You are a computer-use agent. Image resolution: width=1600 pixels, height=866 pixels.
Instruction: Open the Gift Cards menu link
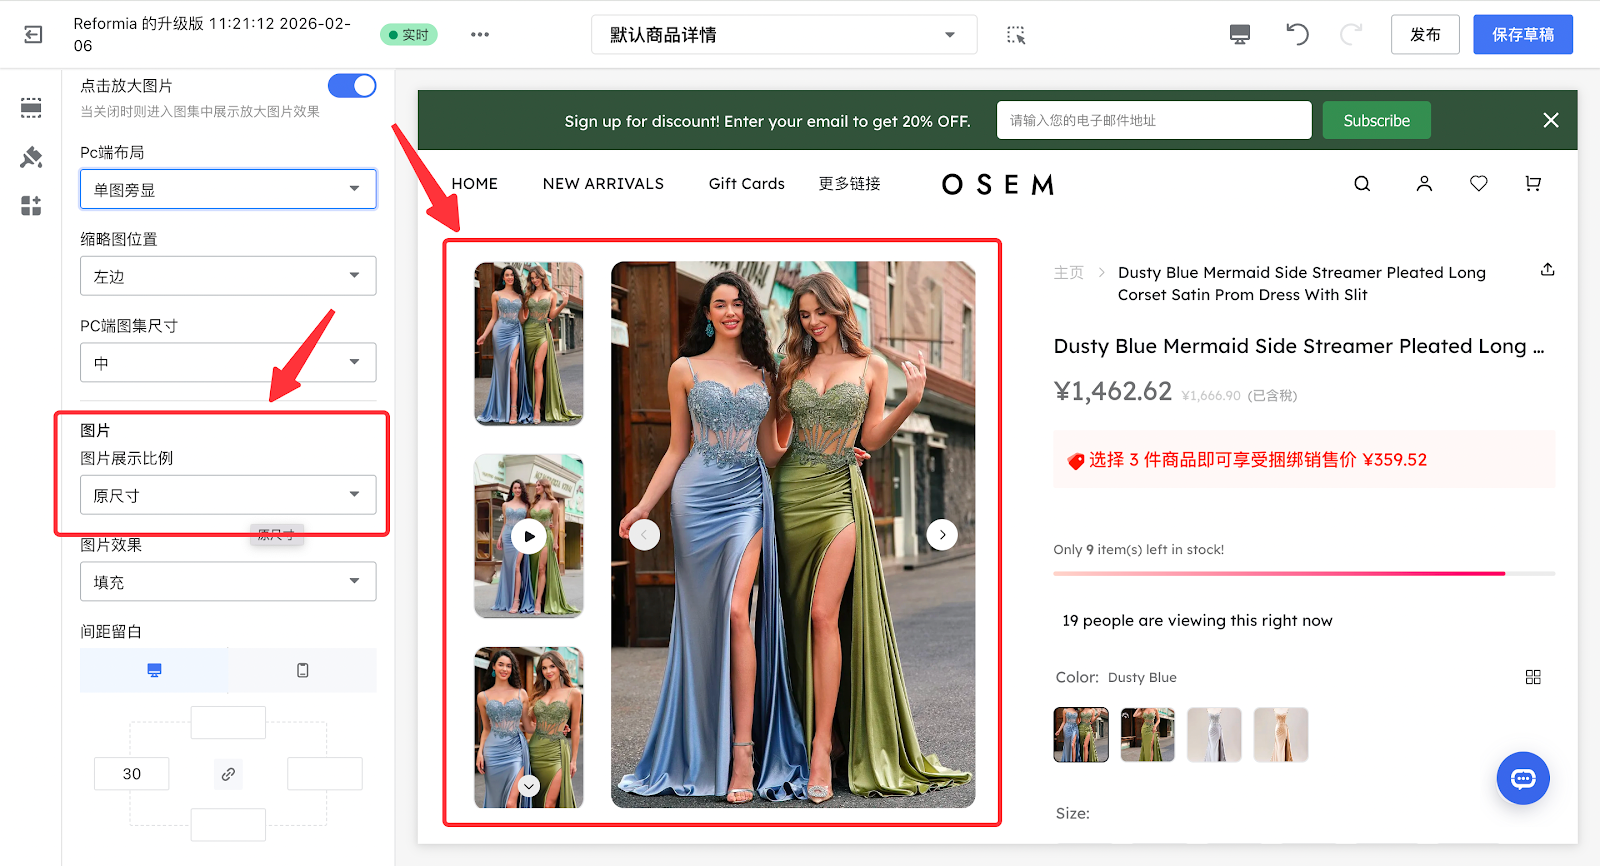tap(746, 184)
